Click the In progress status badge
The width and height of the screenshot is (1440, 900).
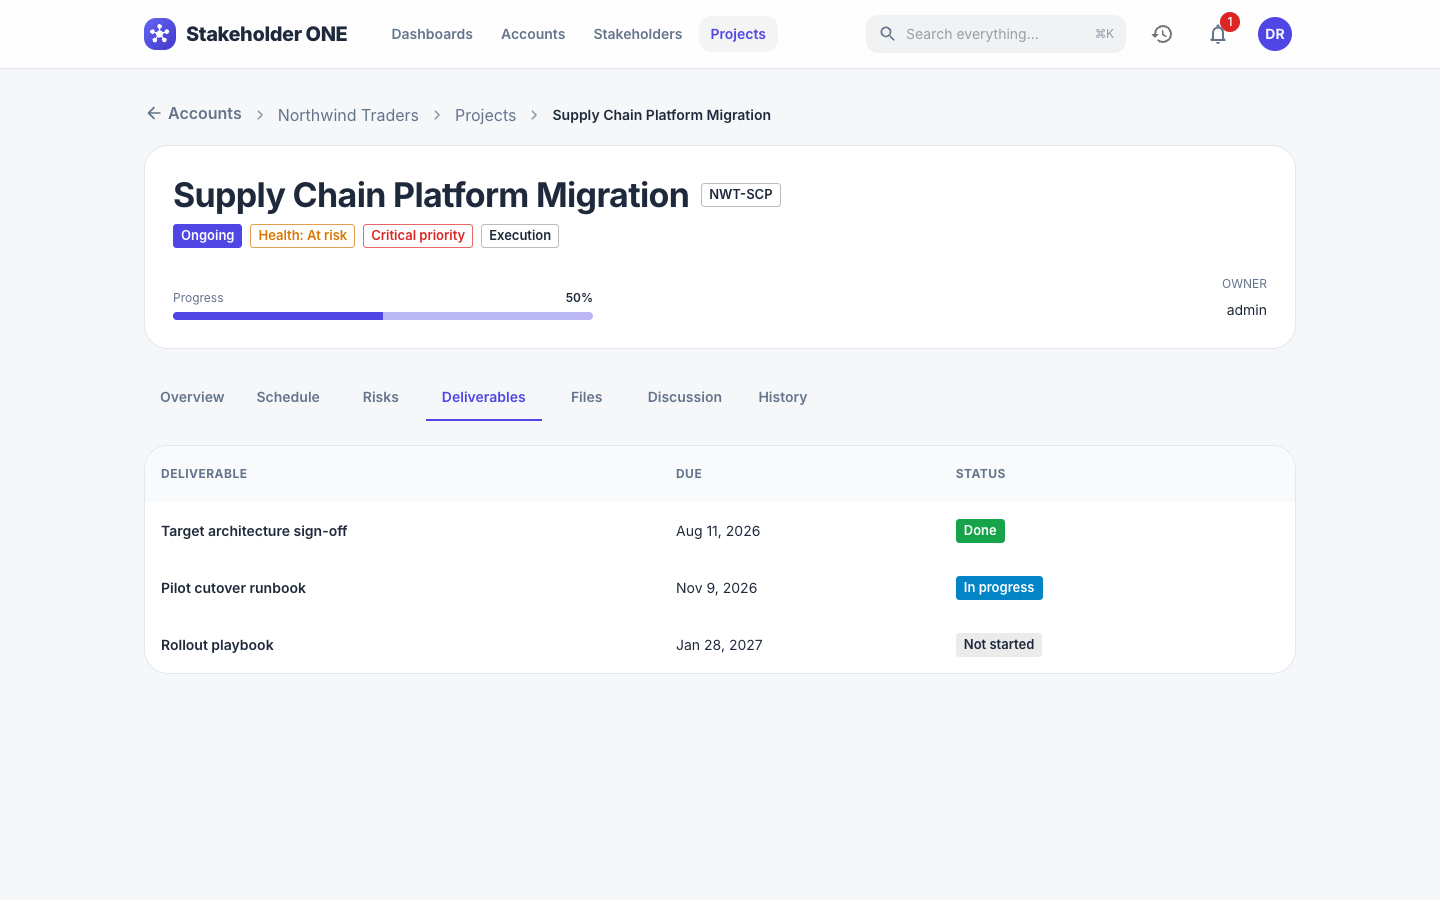[x=999, y=588]
